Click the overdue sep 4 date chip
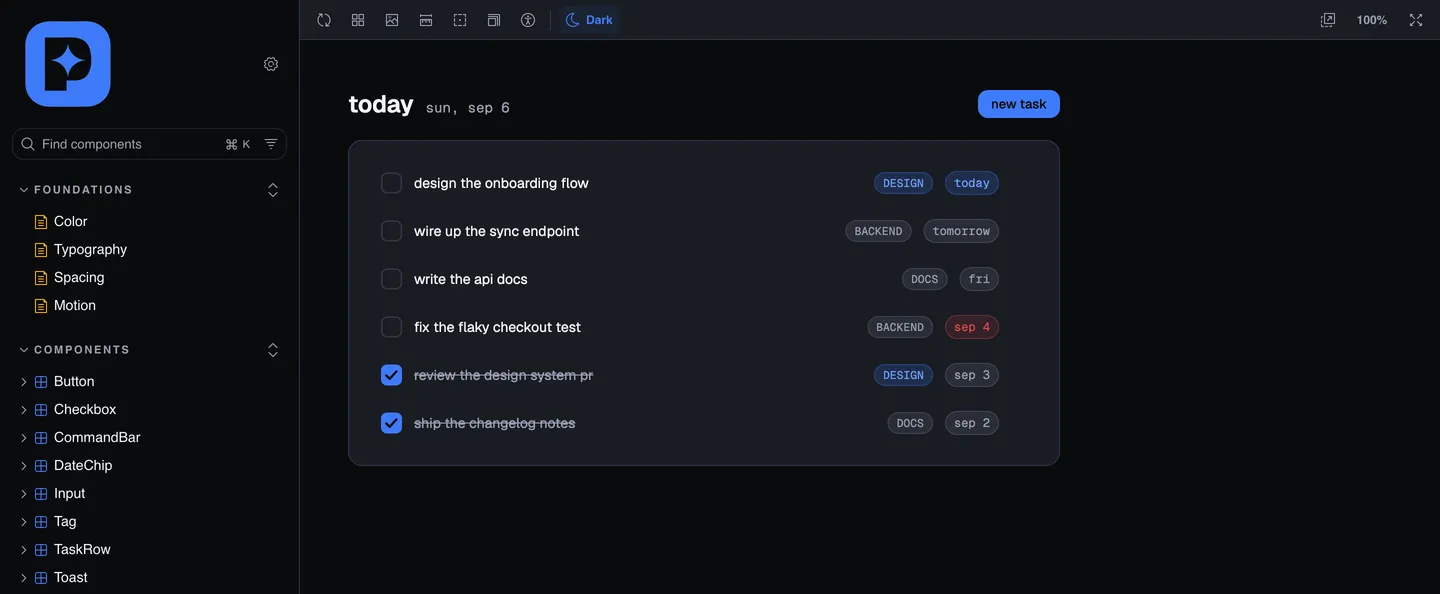Viewport: 1440px width, 594px height. tap(972, 327)
